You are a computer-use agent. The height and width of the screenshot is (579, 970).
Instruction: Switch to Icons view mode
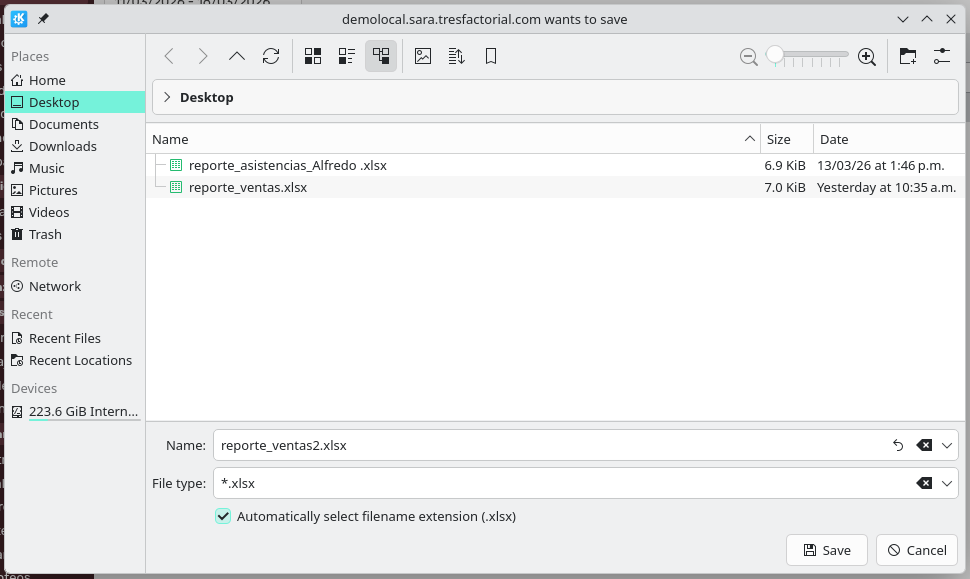tap(313, 57)
